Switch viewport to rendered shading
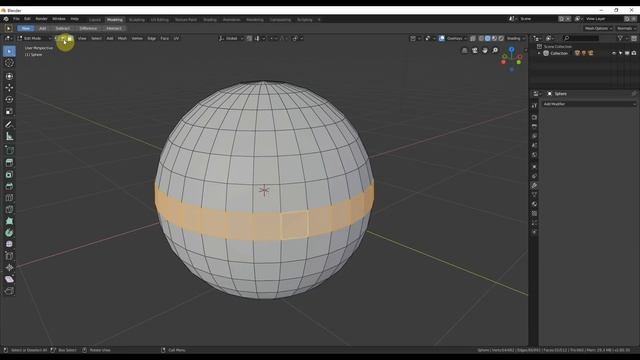 [501, 38]
